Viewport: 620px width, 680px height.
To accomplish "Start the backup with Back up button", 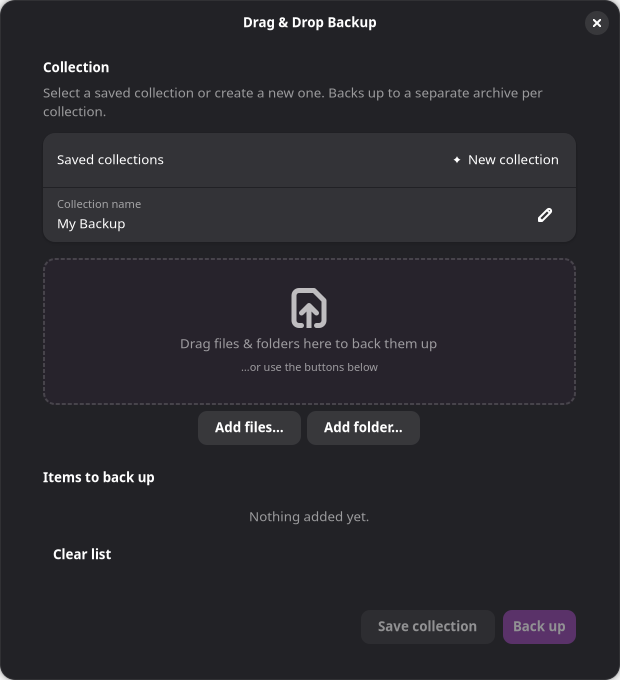I will (x=539, y=627).
